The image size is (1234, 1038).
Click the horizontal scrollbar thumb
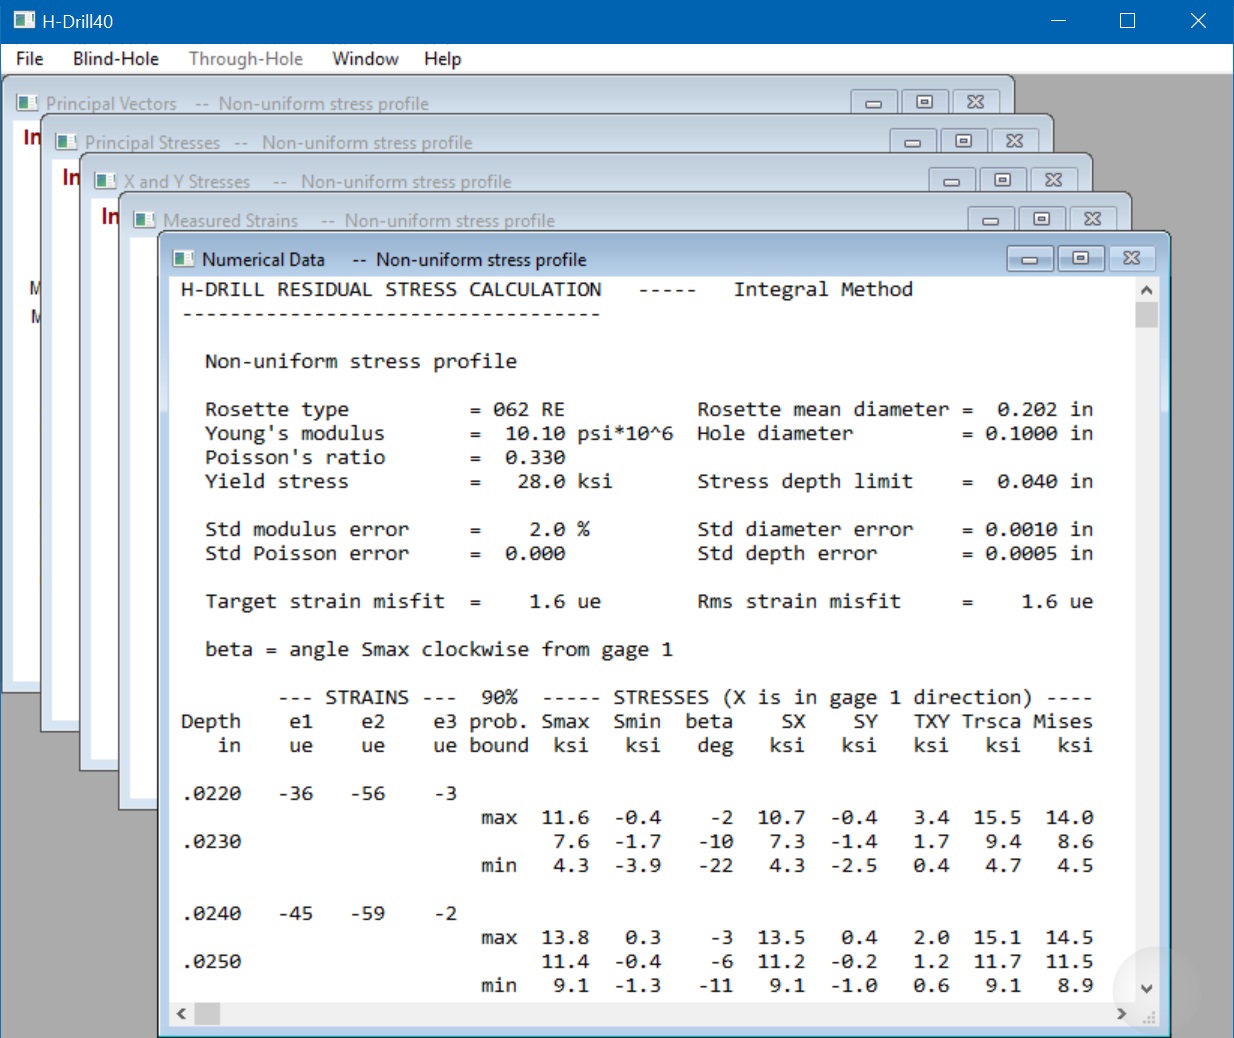click(207, 1014)
